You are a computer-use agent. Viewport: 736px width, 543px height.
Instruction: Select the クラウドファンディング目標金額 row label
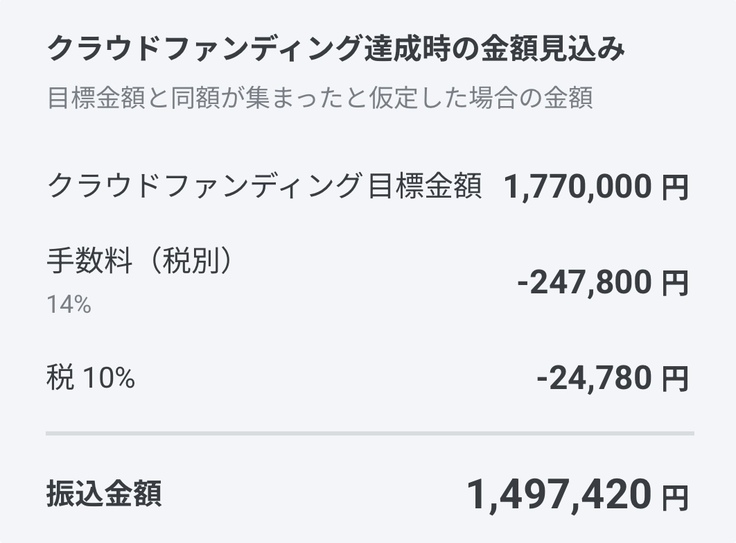264,185
